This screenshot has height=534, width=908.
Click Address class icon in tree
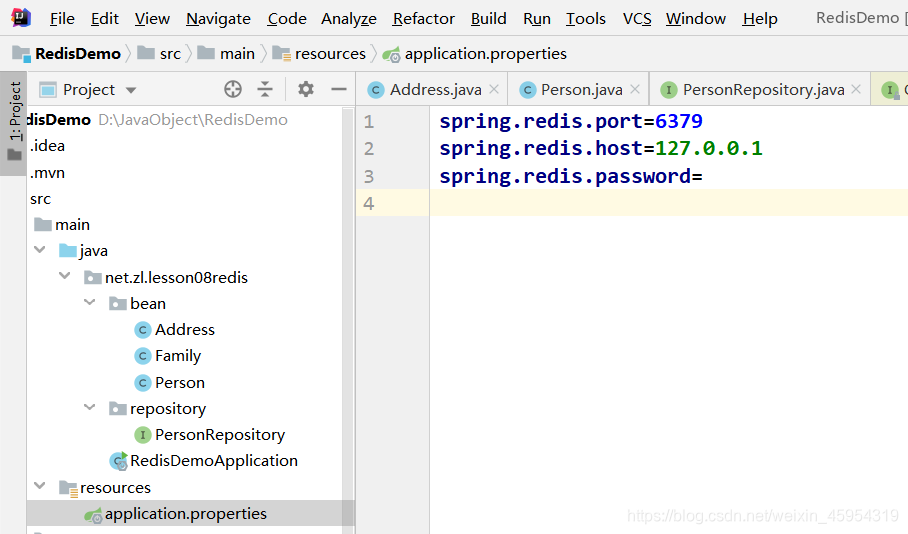[142, 330]
